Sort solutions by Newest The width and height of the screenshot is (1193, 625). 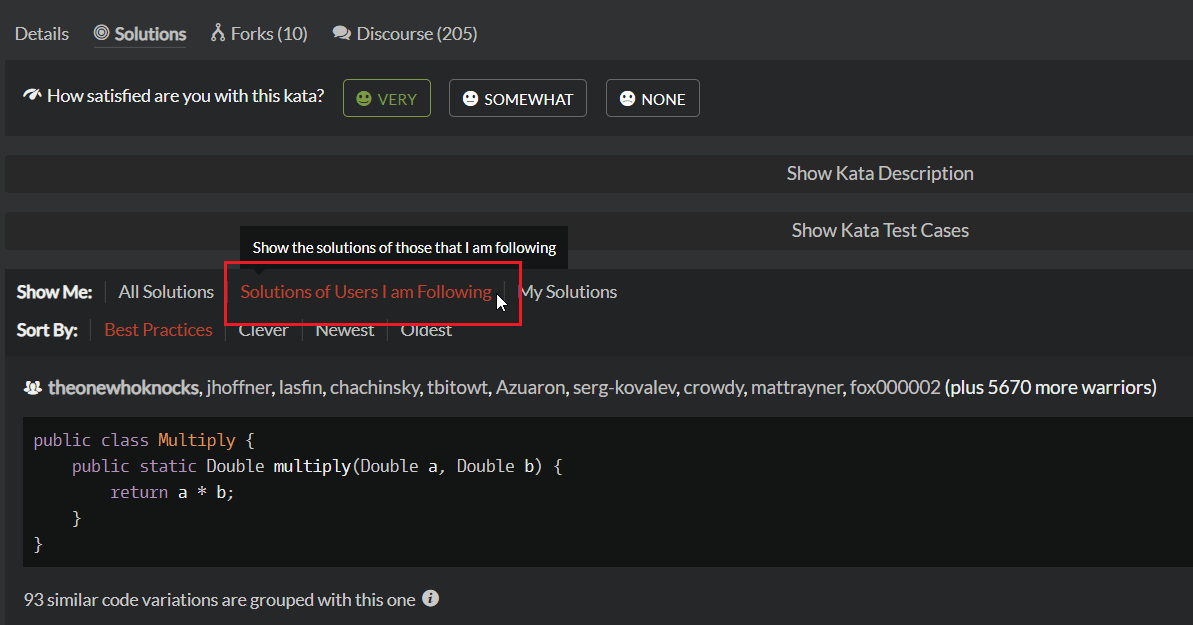pyautogui.click(x=345, y=330)
